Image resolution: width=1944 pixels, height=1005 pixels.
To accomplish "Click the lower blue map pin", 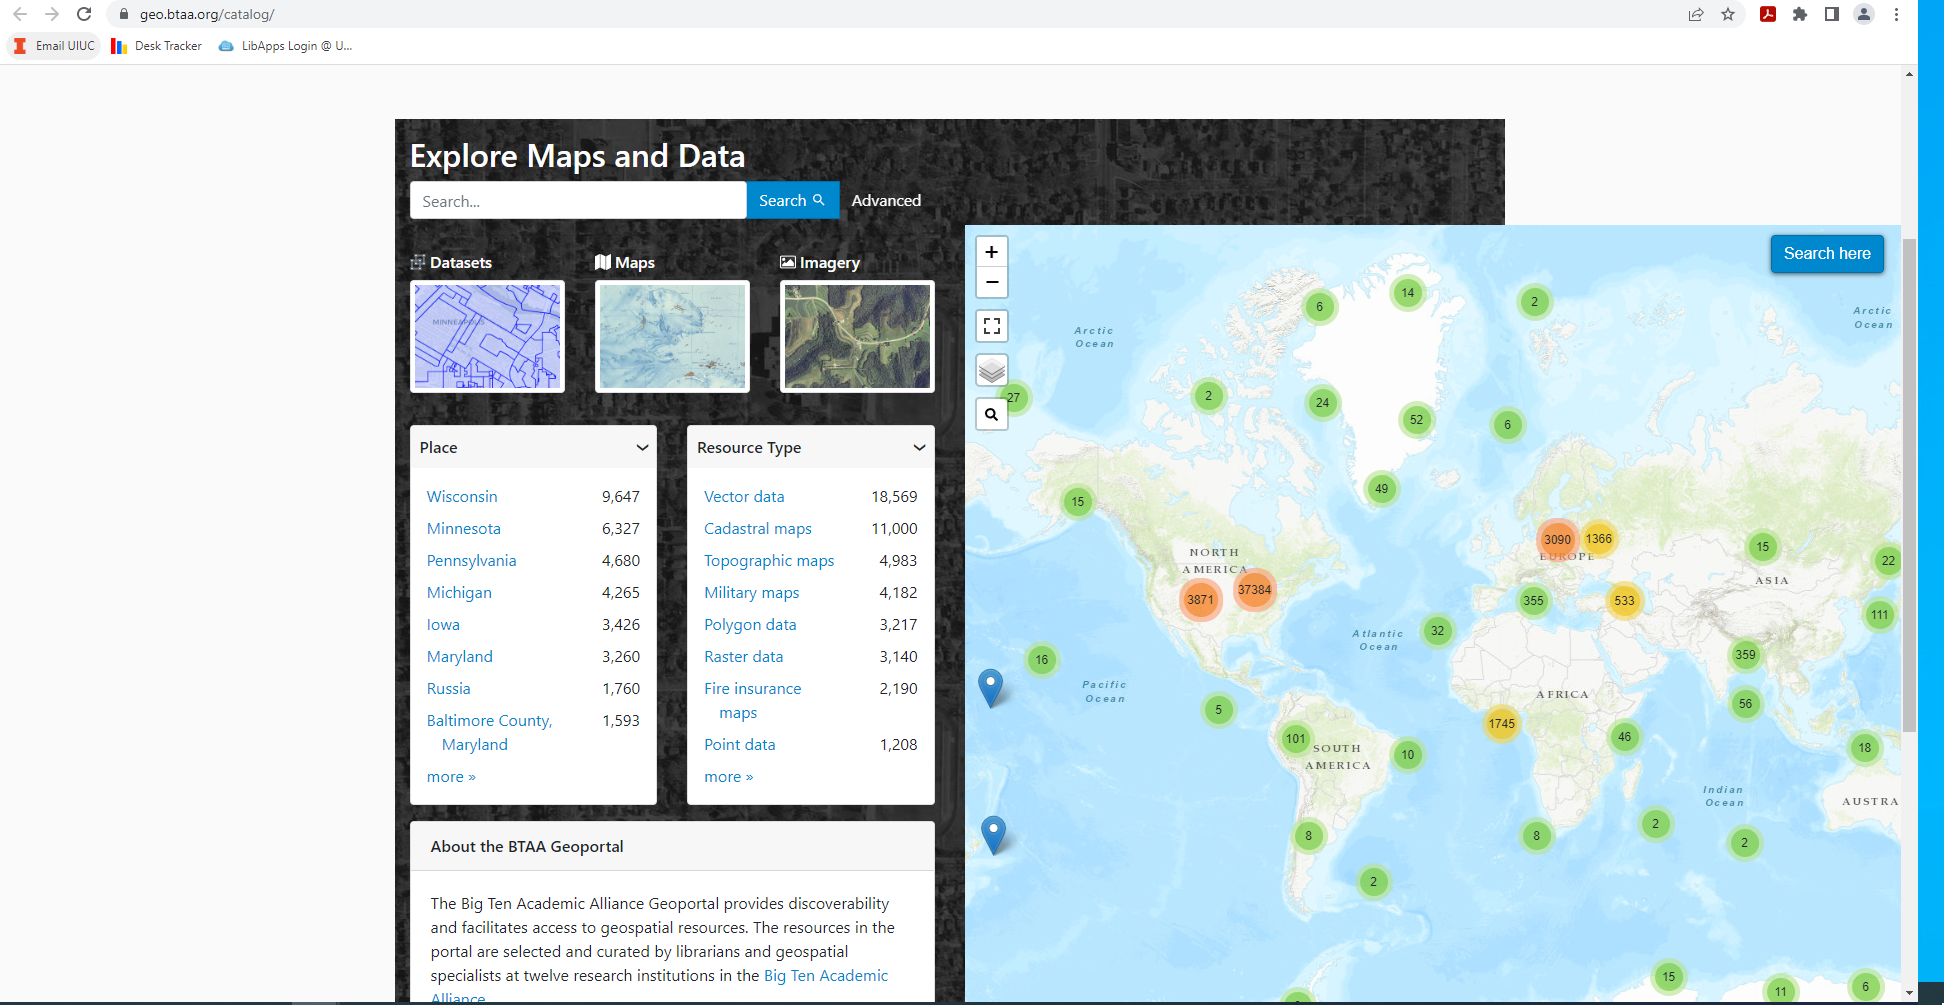I will click(993, 834).
